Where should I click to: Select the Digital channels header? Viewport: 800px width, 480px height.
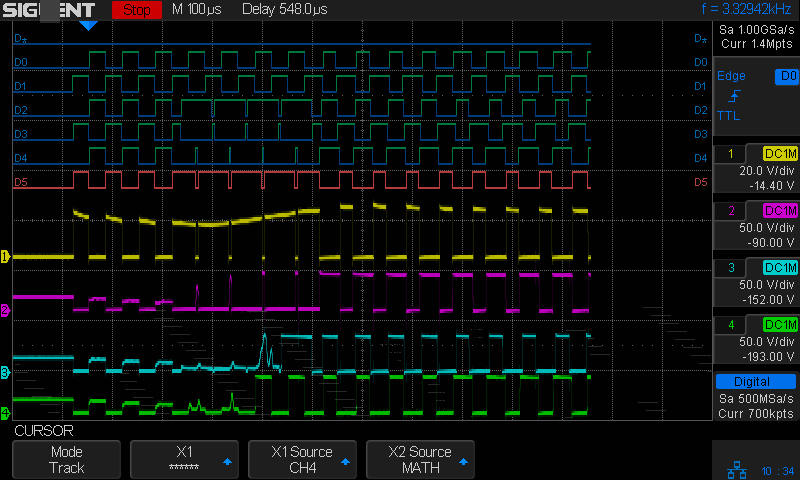point(756,382)
